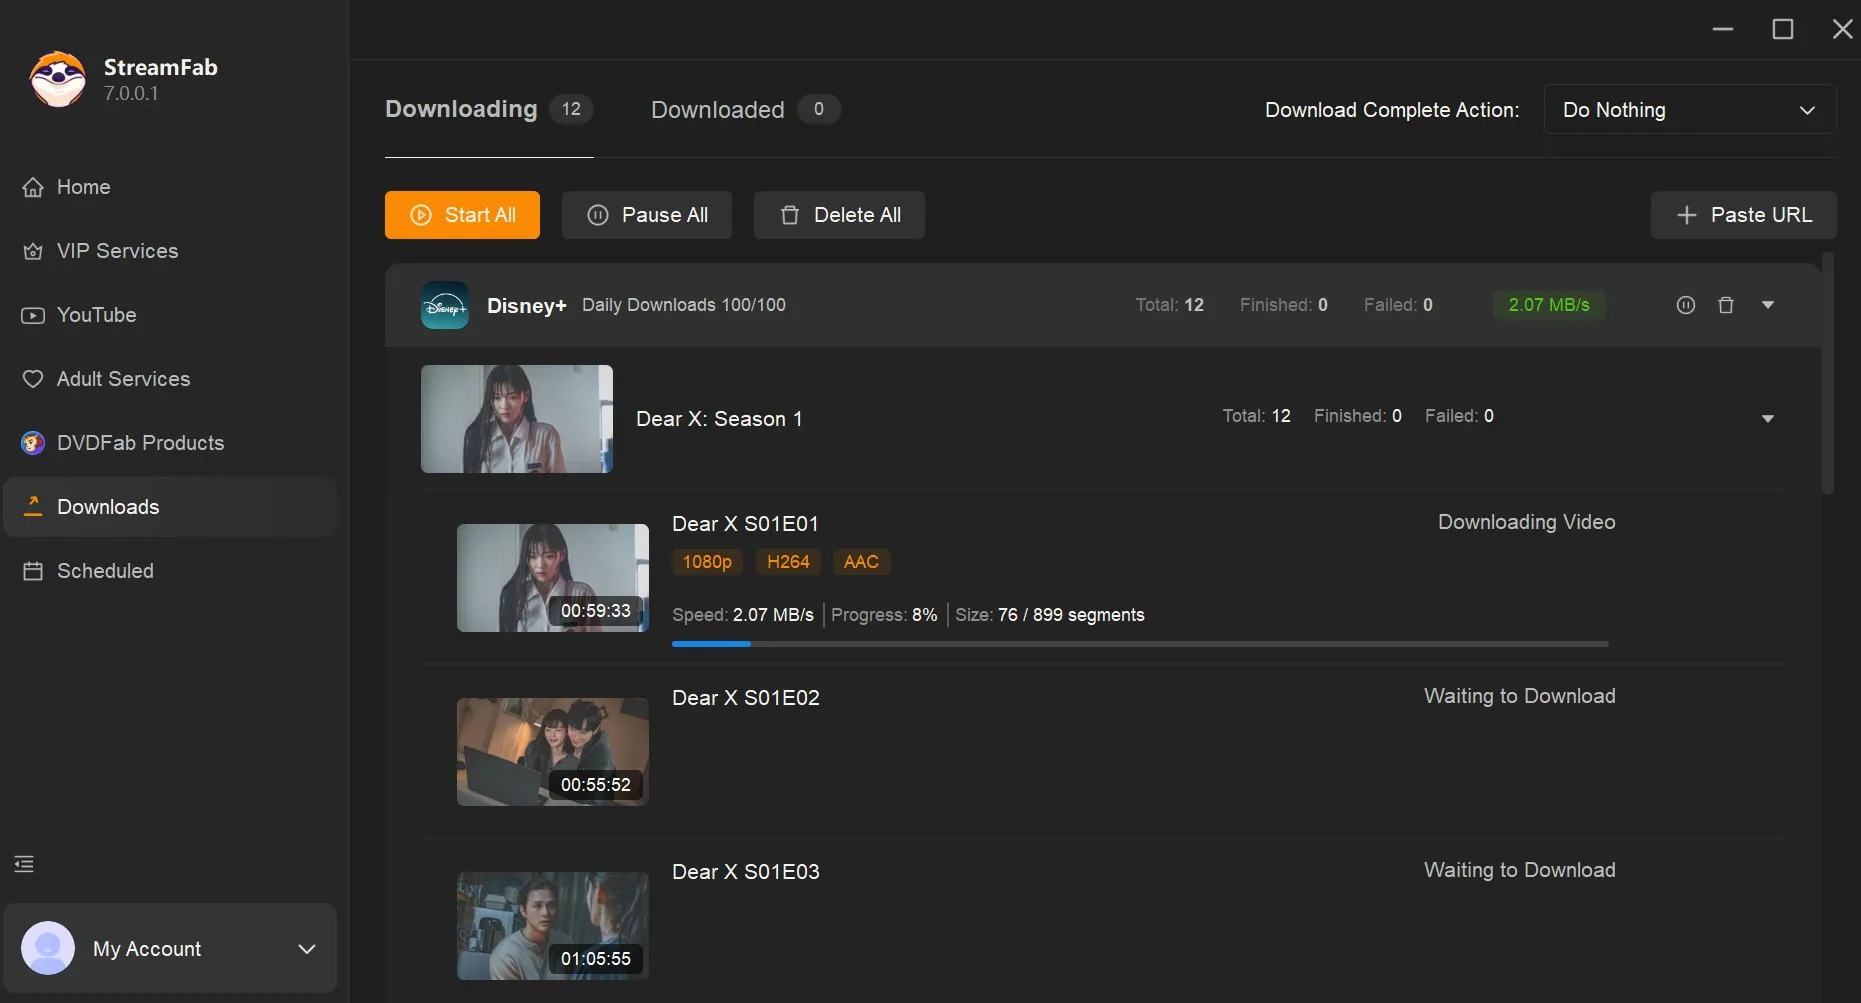Click the Dear X S01E01 progress bar

[1140, 644]
